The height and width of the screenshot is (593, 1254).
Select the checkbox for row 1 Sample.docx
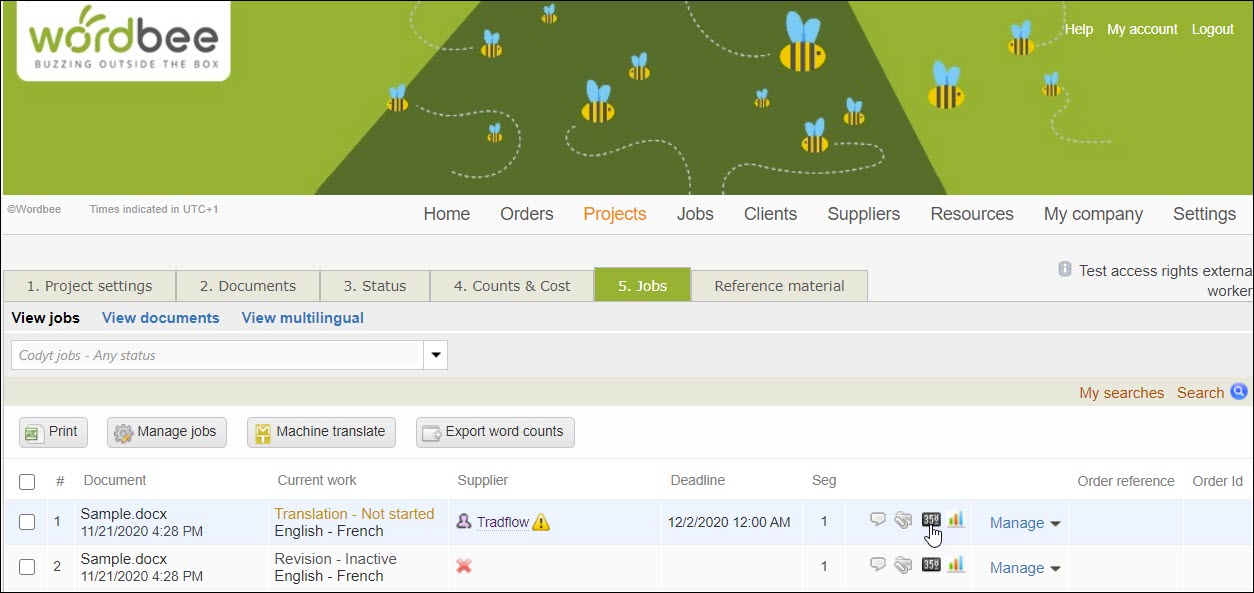click(x=27, y=522)
